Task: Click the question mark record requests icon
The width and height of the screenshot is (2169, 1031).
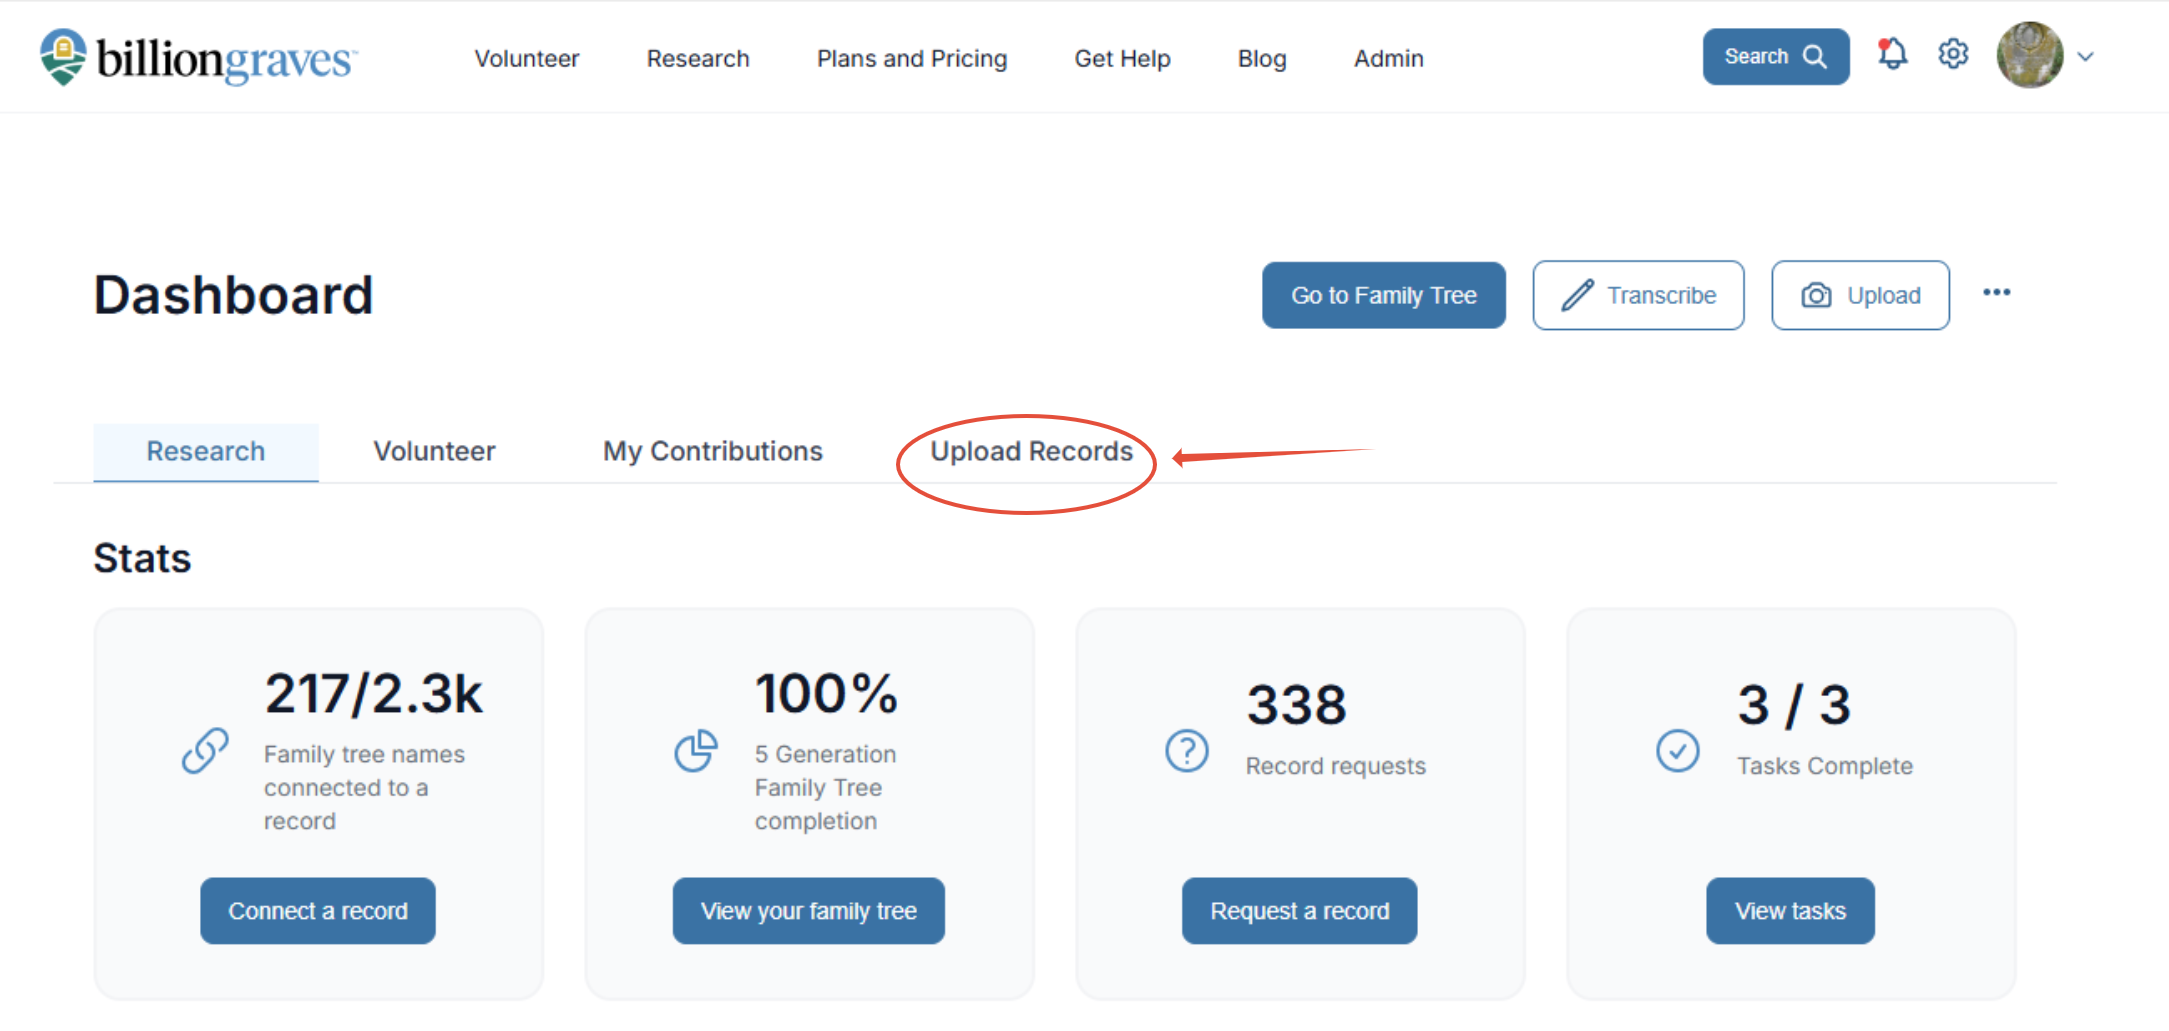Action: click(x=1187, y=751)
